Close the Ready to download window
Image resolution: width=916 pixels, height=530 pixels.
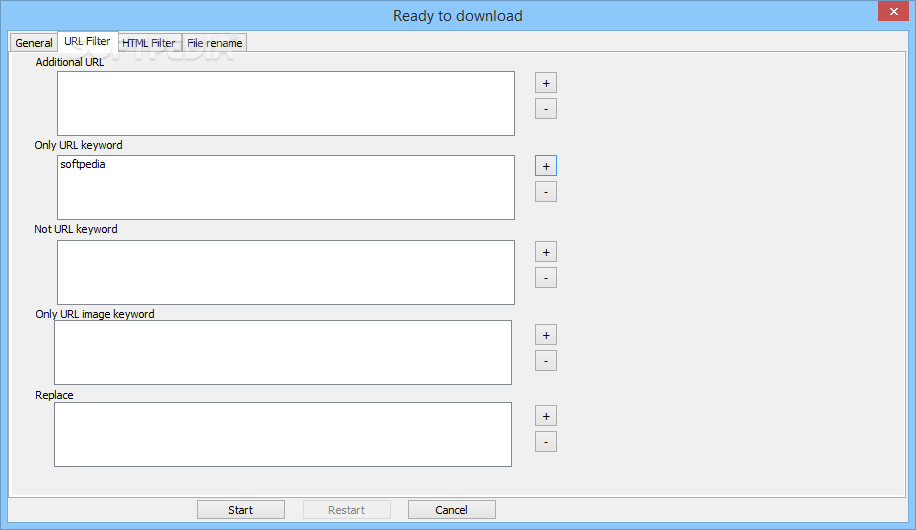tap(893, 11)
